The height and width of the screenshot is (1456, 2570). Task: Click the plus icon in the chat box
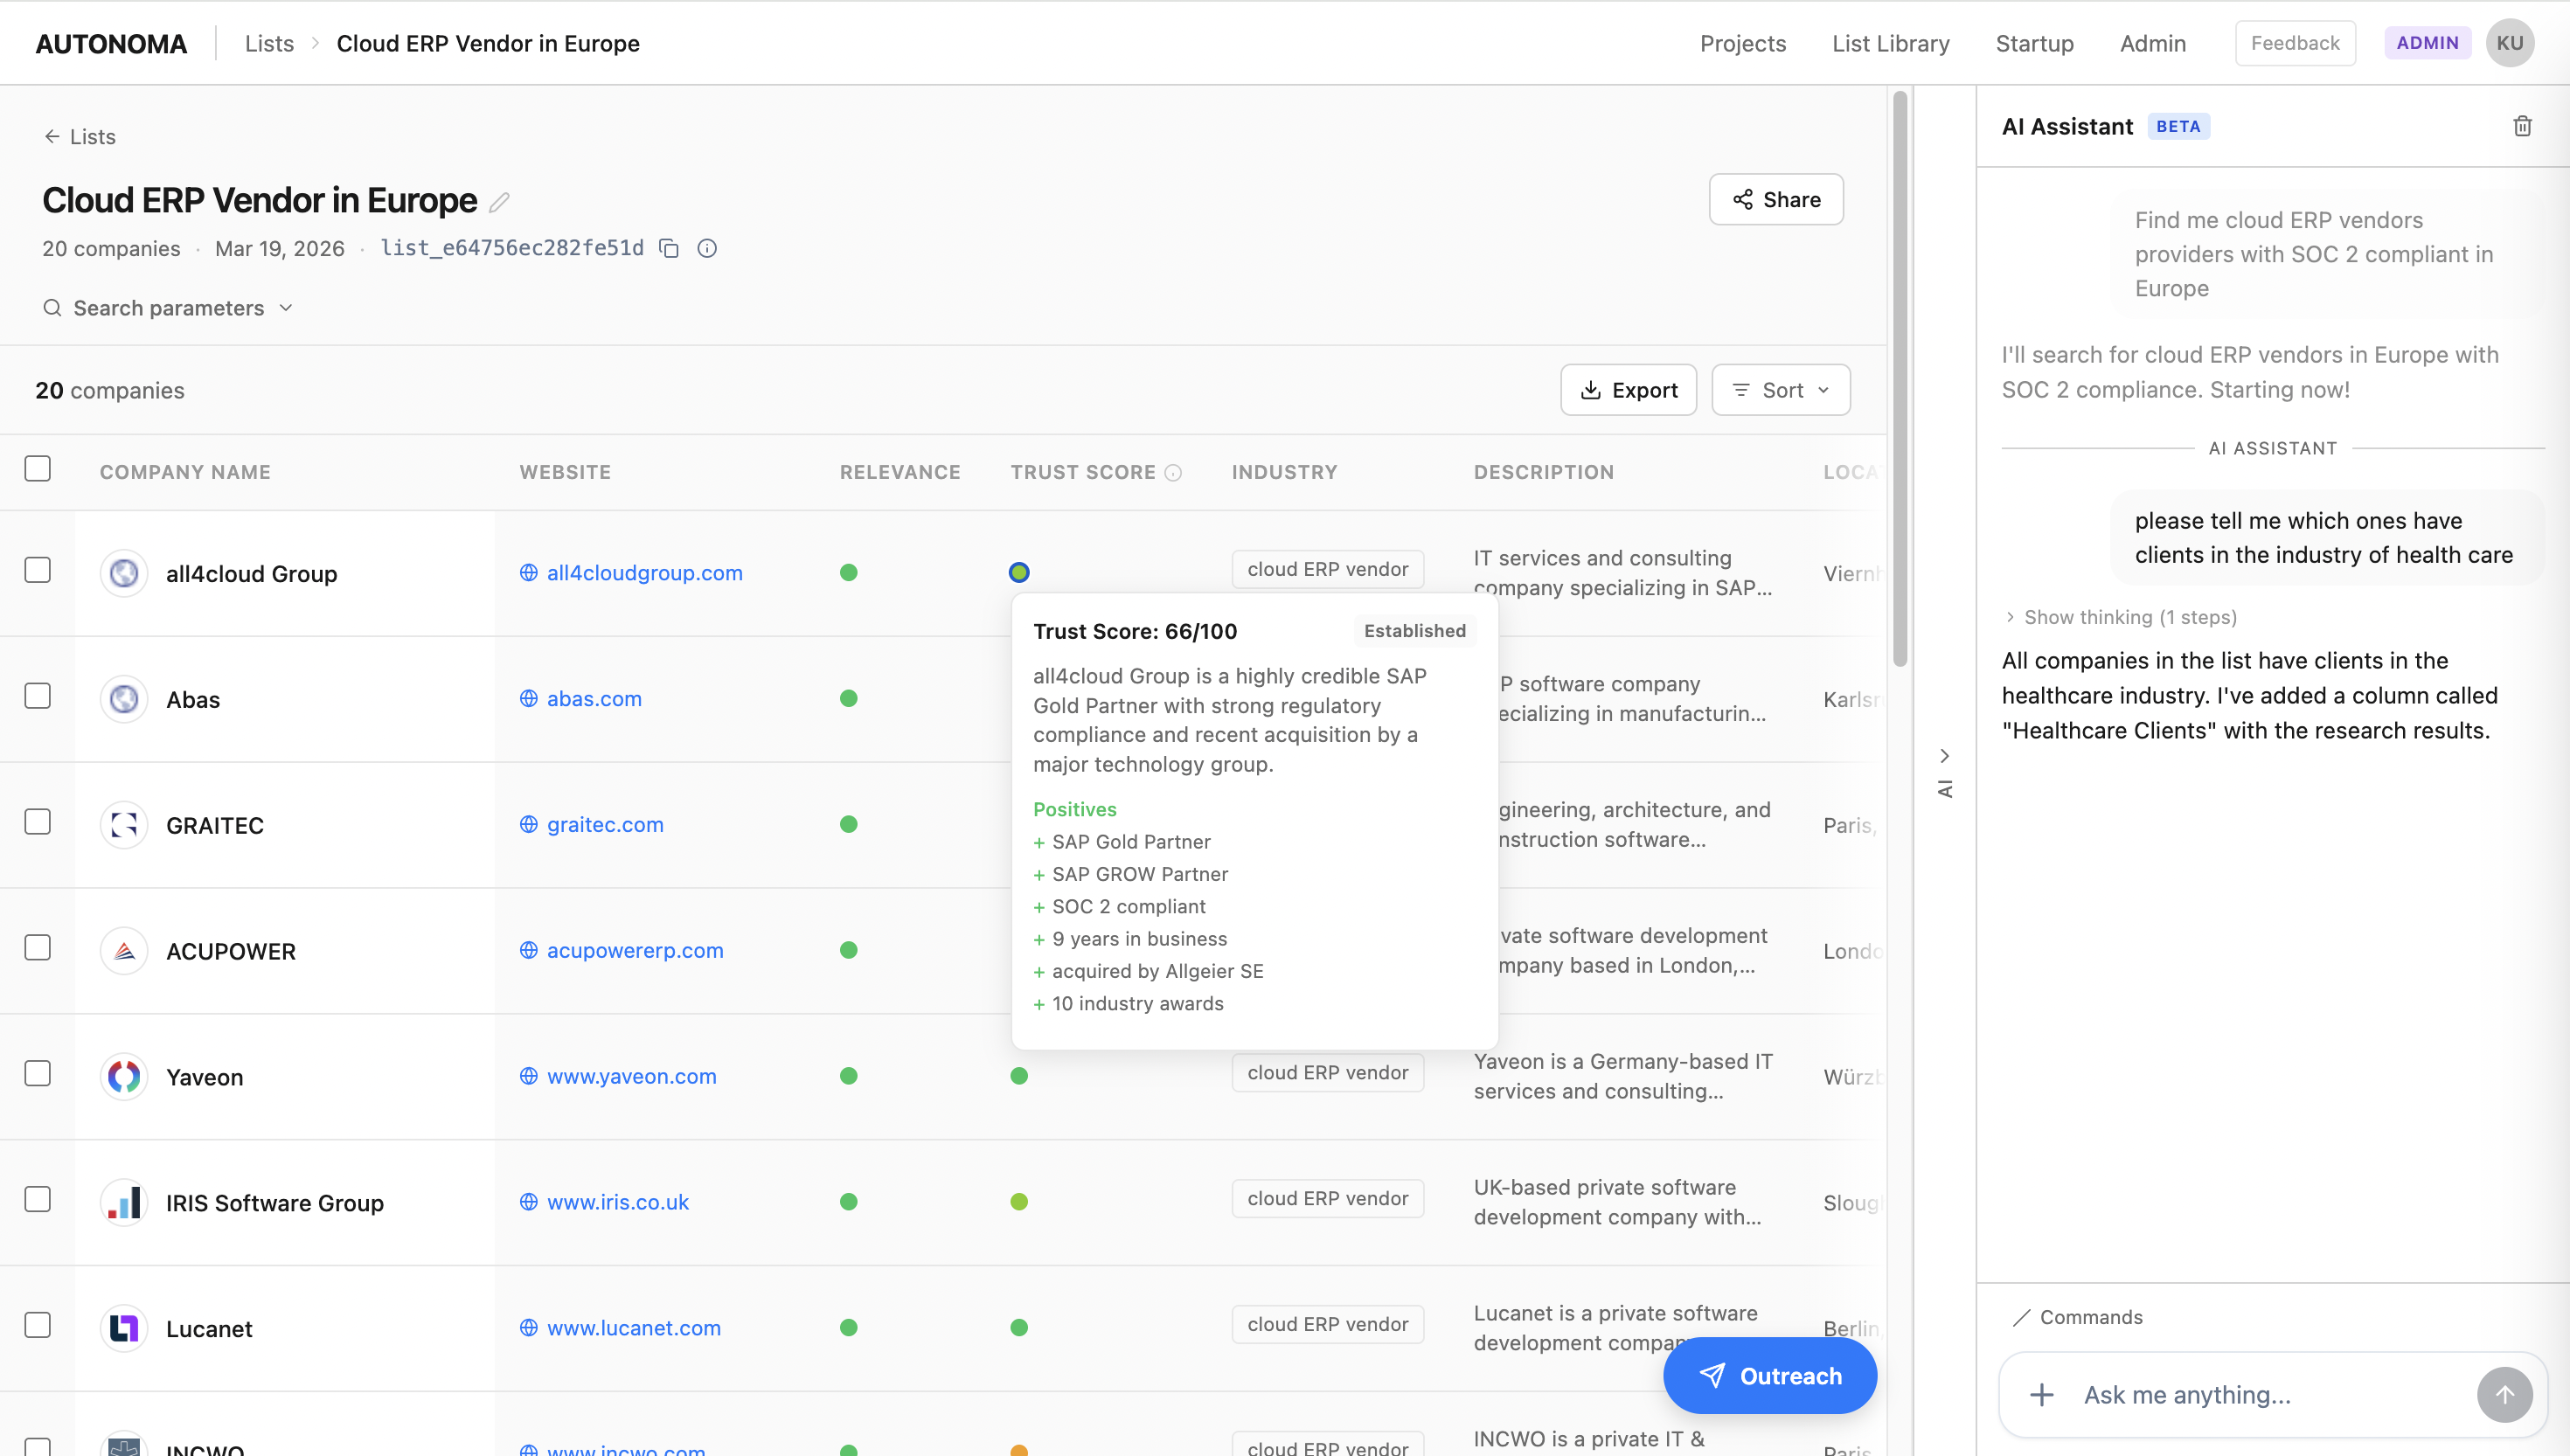coord(2040,1394)
